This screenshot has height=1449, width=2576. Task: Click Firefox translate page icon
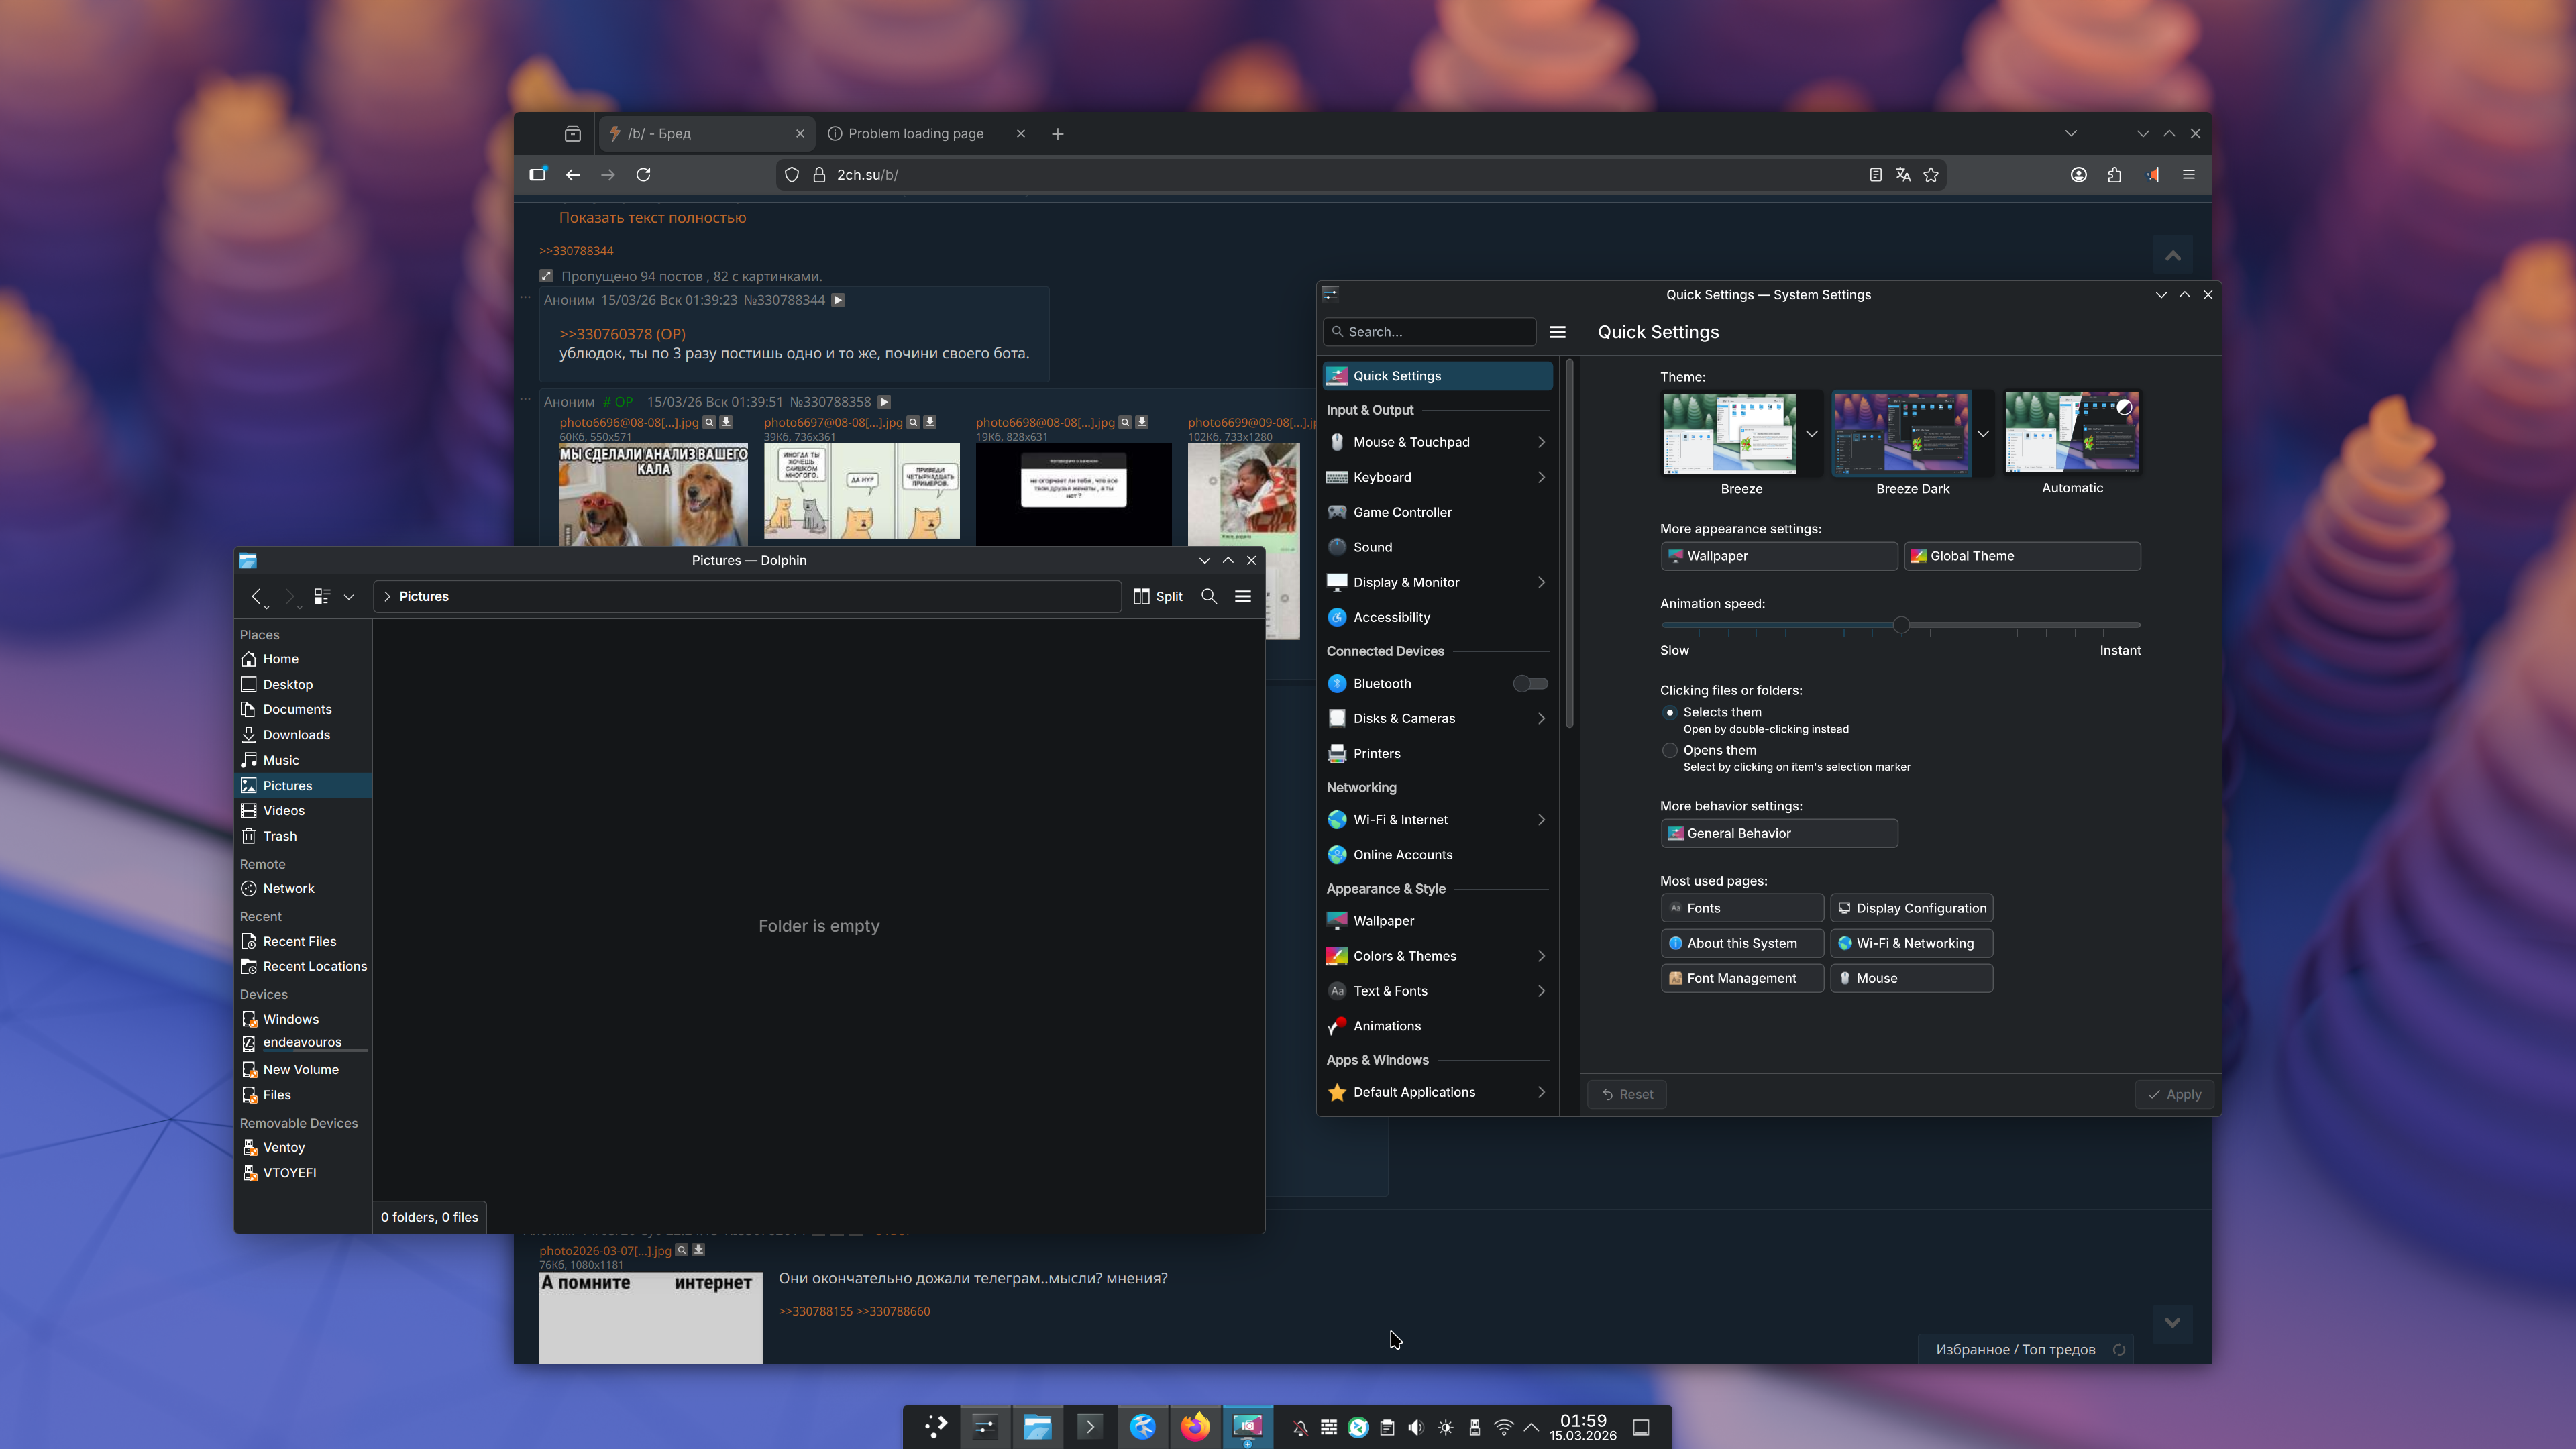1903,175
